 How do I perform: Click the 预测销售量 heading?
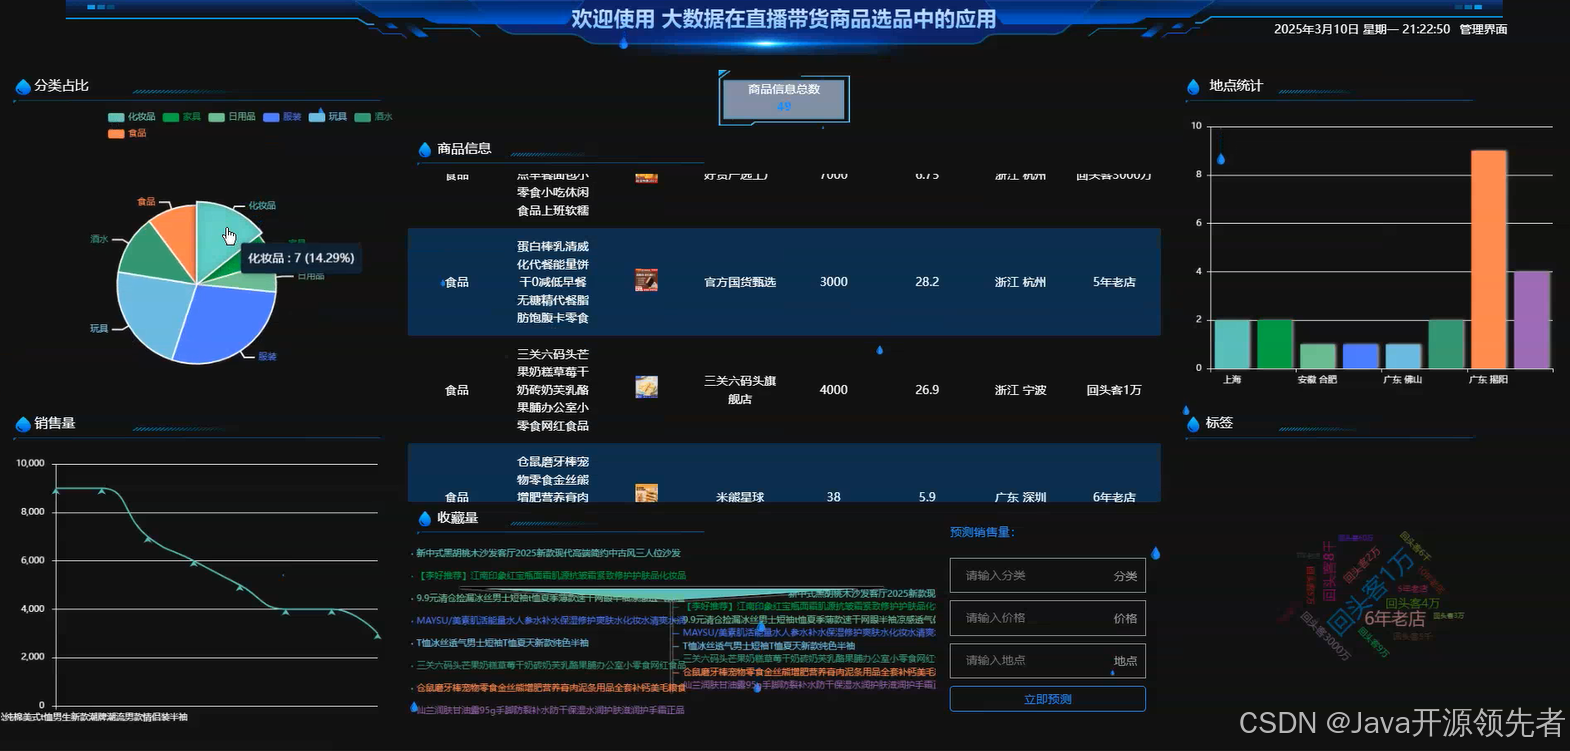click(982, 532)
